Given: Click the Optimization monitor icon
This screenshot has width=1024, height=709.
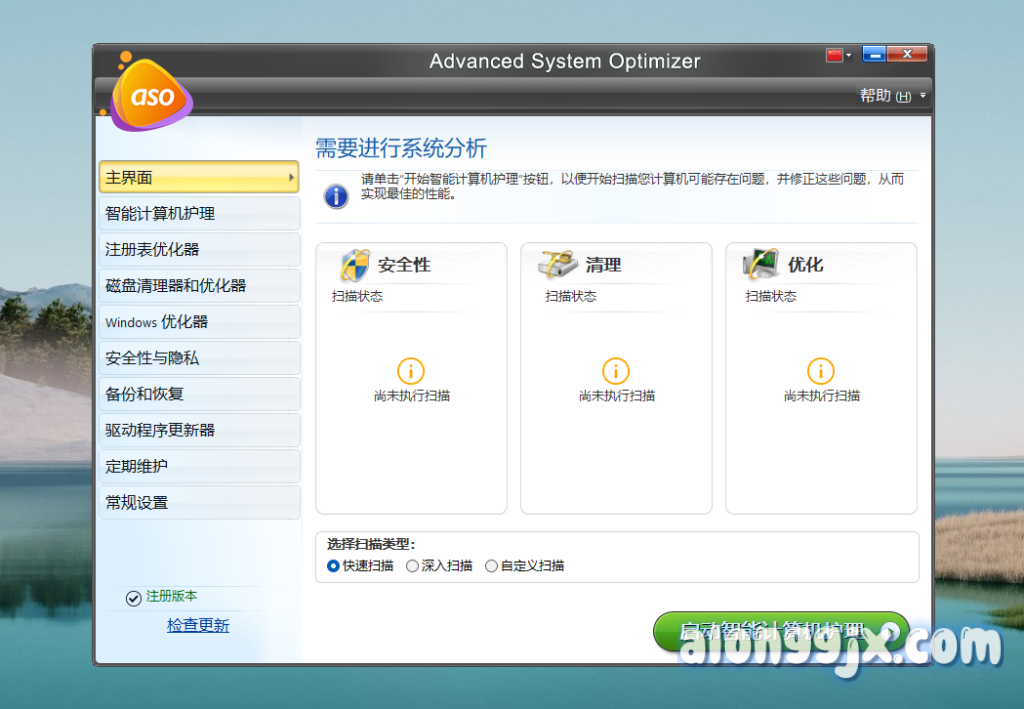Looking at the screenshot, I should (762, 265).
